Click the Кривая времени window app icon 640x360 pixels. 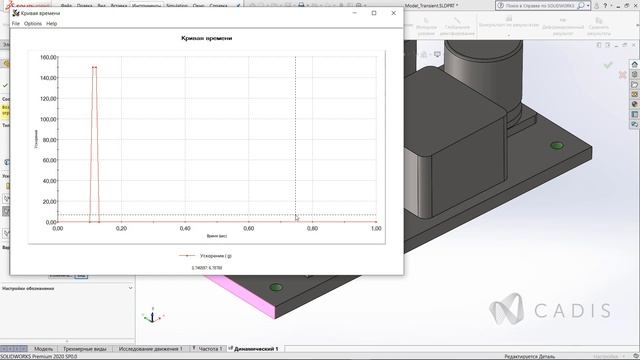point(16,13)
